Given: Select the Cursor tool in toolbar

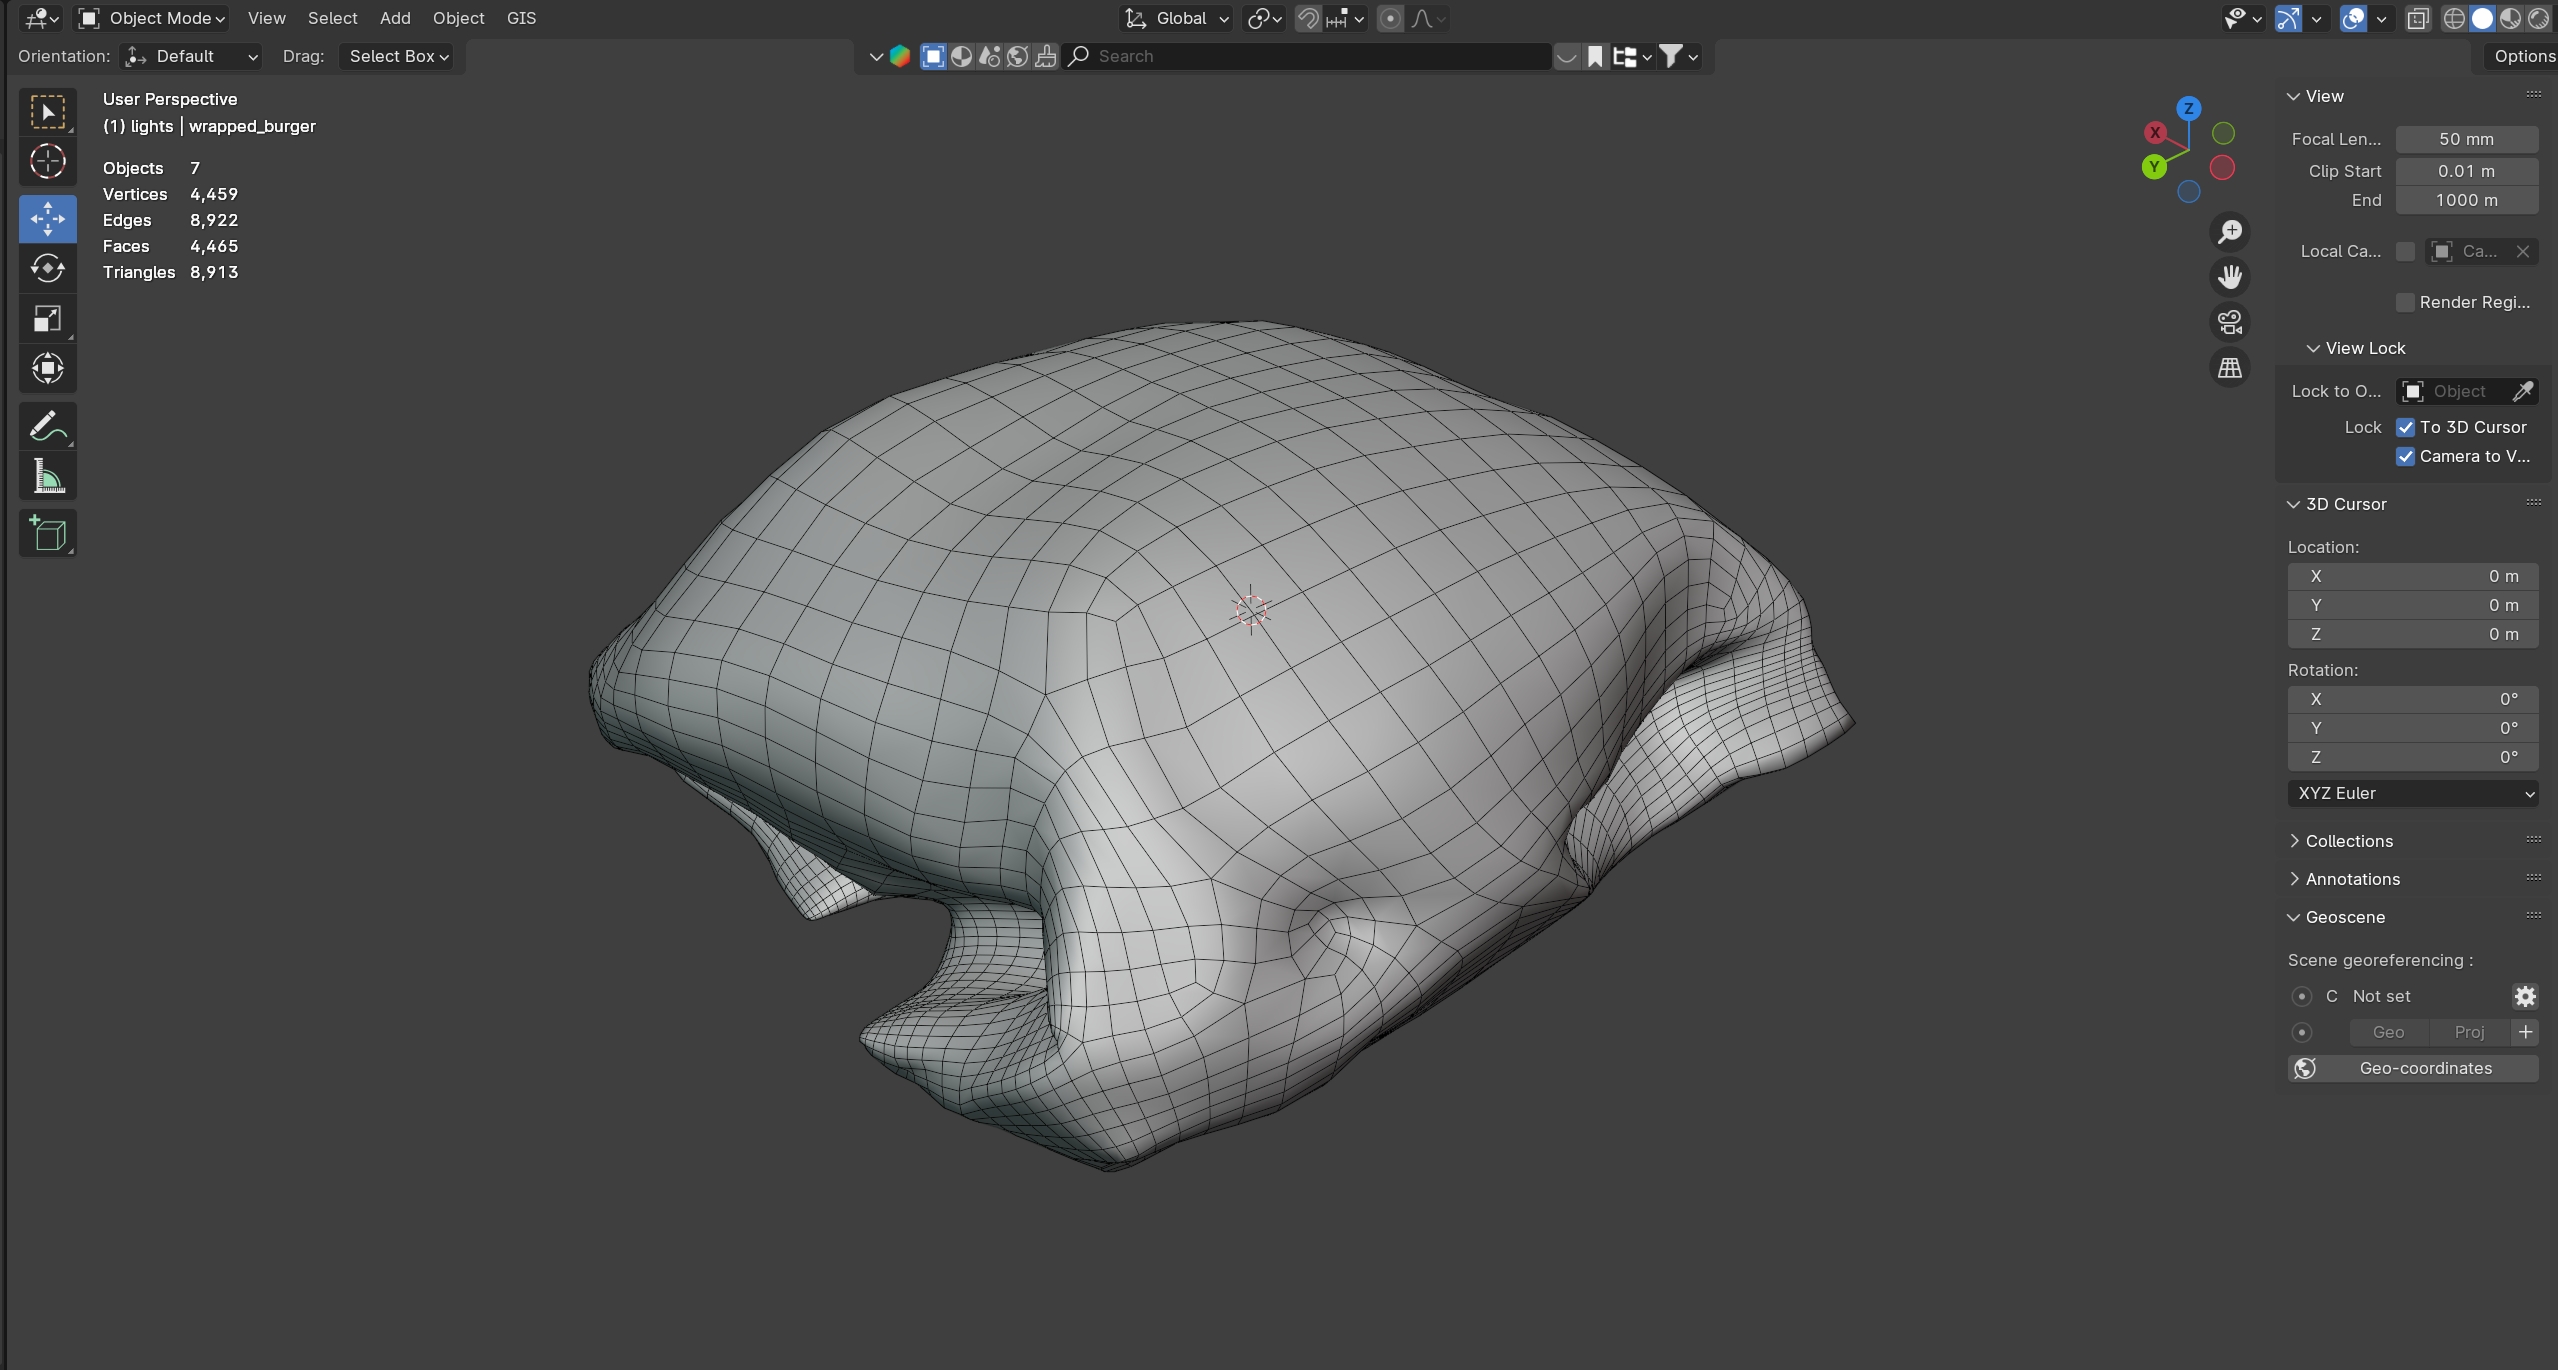Looking at the screenshot, I should coord(47,162).
